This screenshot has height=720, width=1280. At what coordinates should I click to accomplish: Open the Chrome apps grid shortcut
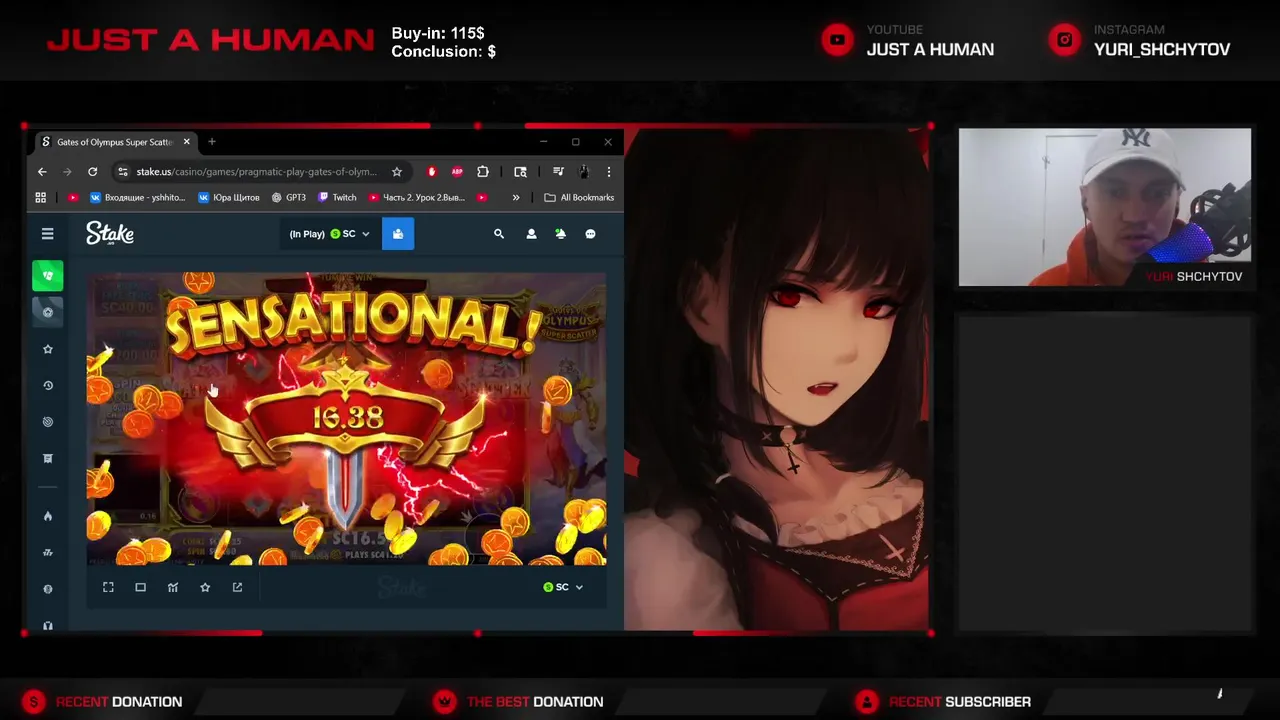coord(42,198)
